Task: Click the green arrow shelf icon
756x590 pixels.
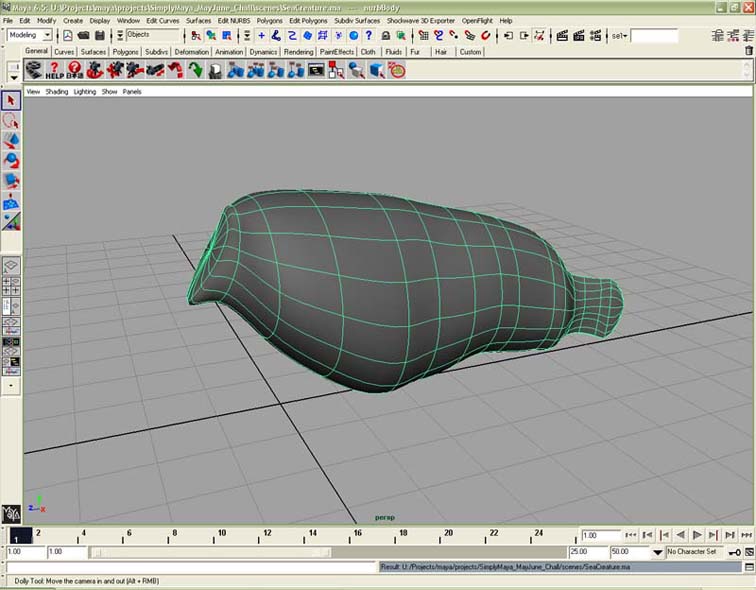Action: [195, 70]
